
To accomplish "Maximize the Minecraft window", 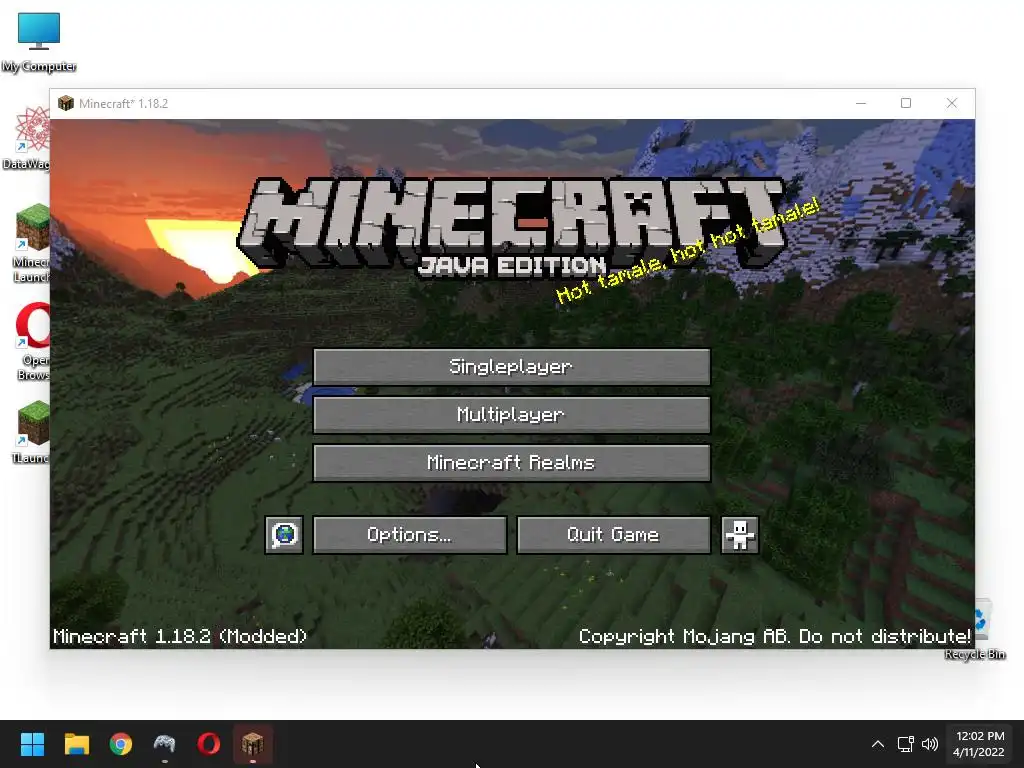I will [x=906, y=103].
